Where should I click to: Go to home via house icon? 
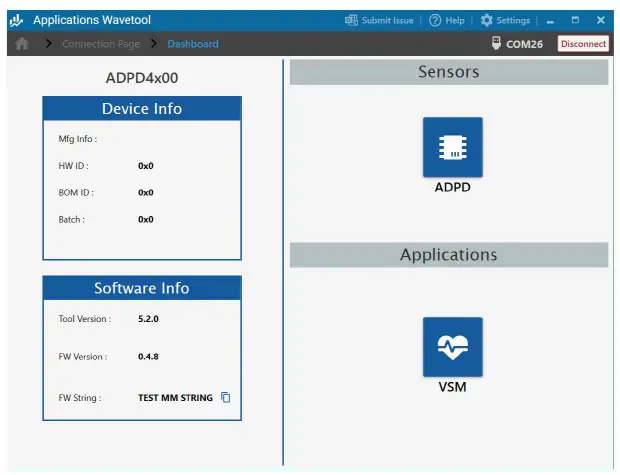pos(21,44)
